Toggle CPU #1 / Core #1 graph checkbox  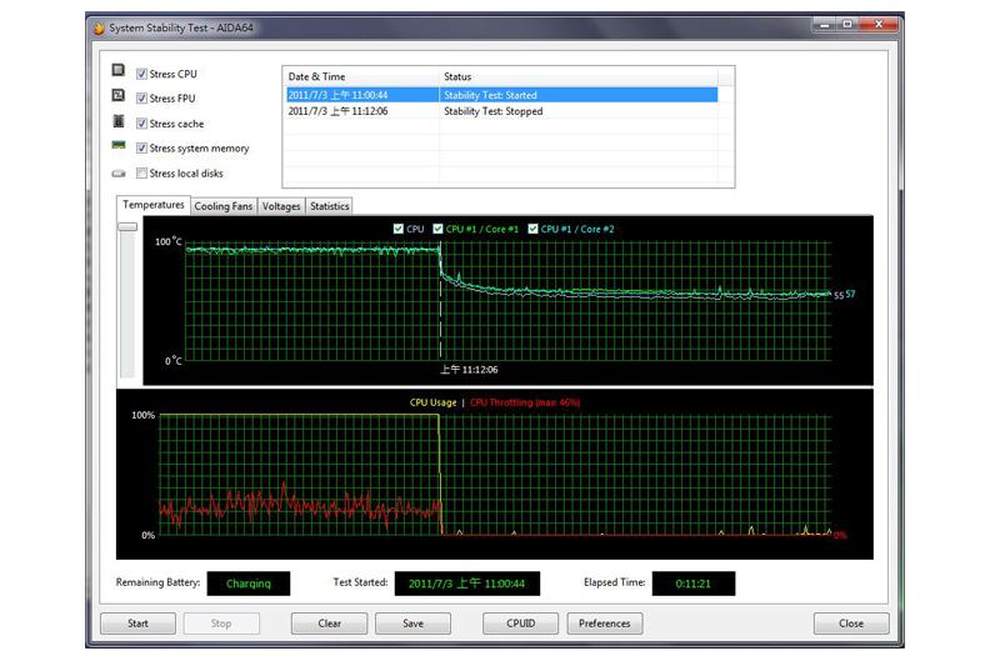pyautogui.click(x=438, y=228)
